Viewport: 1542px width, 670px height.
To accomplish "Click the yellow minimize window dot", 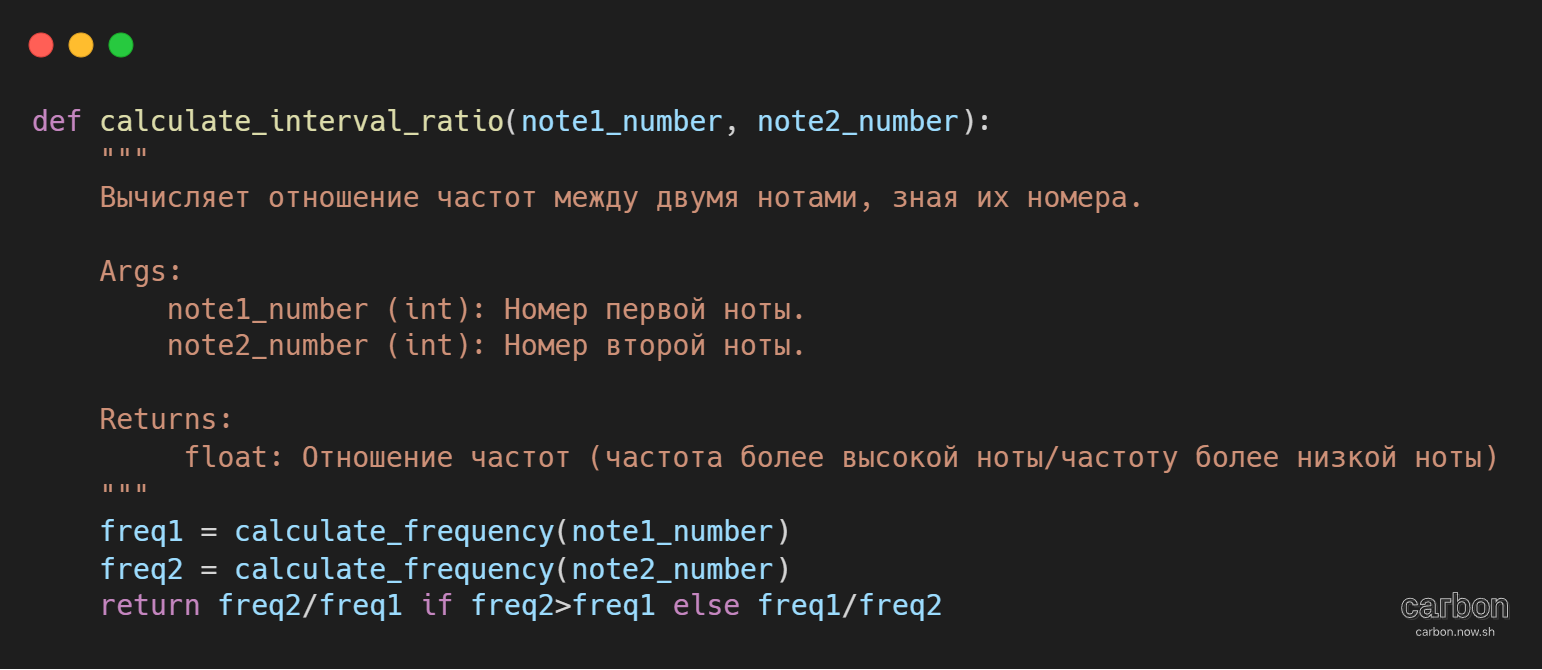I will [81, 45].
